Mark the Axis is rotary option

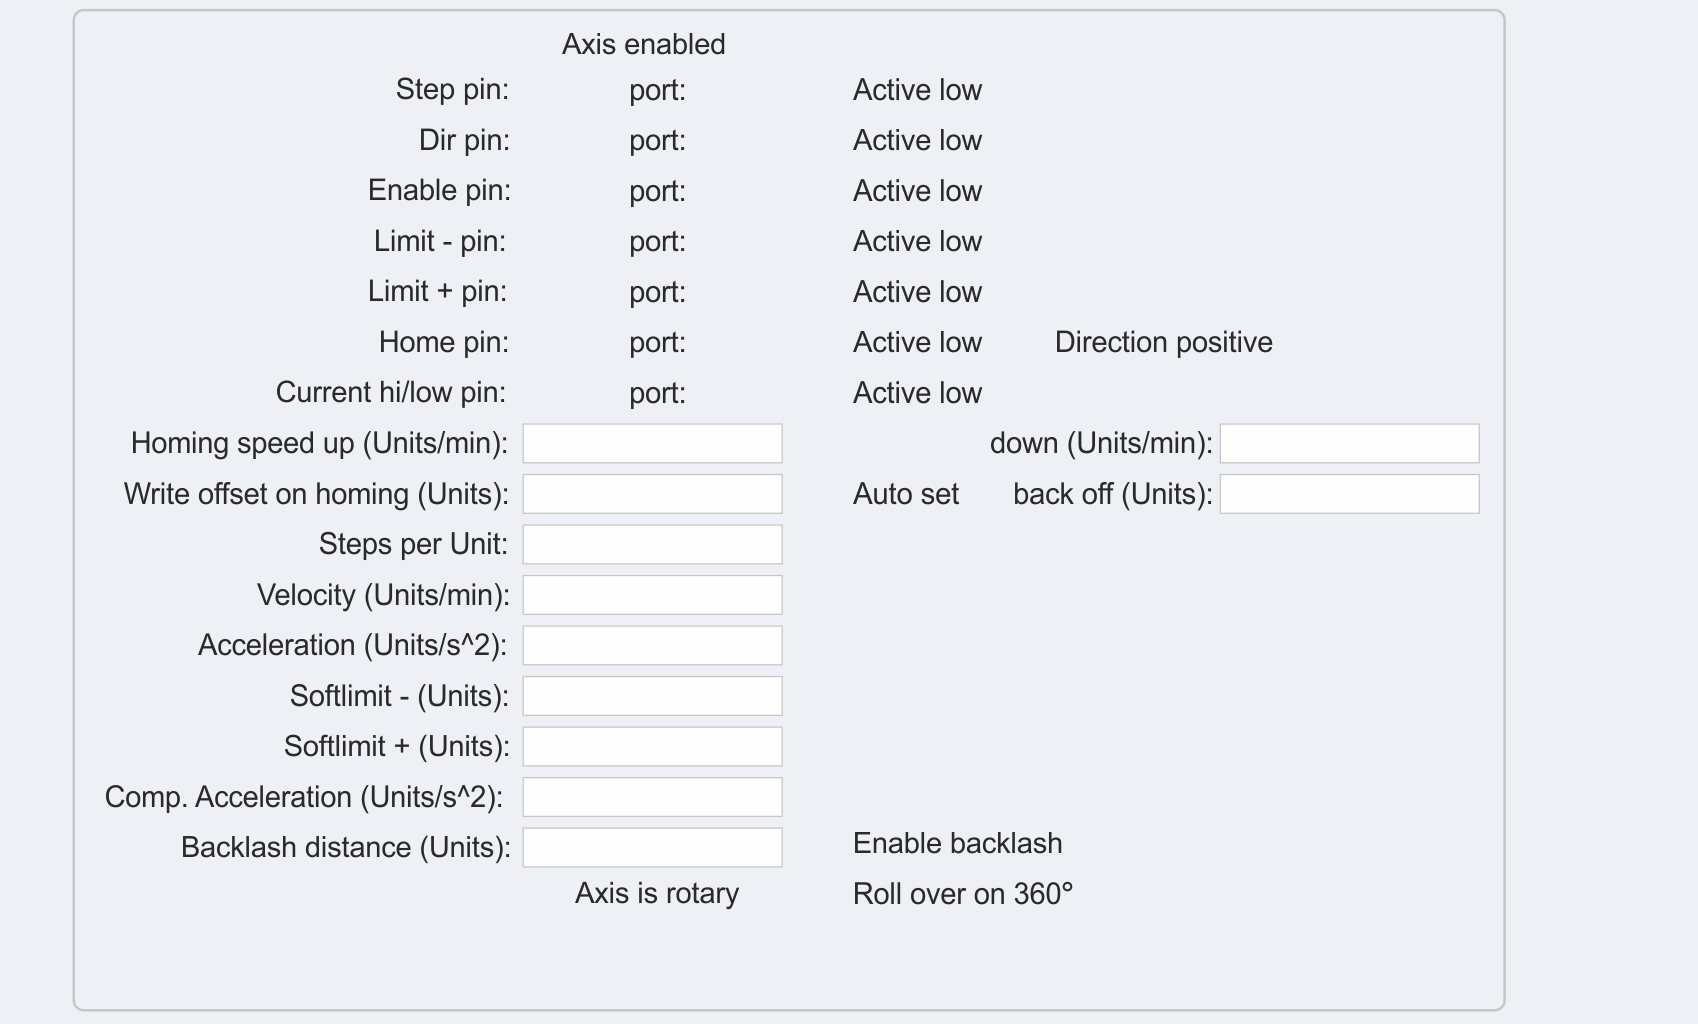(x=656, y=893)
